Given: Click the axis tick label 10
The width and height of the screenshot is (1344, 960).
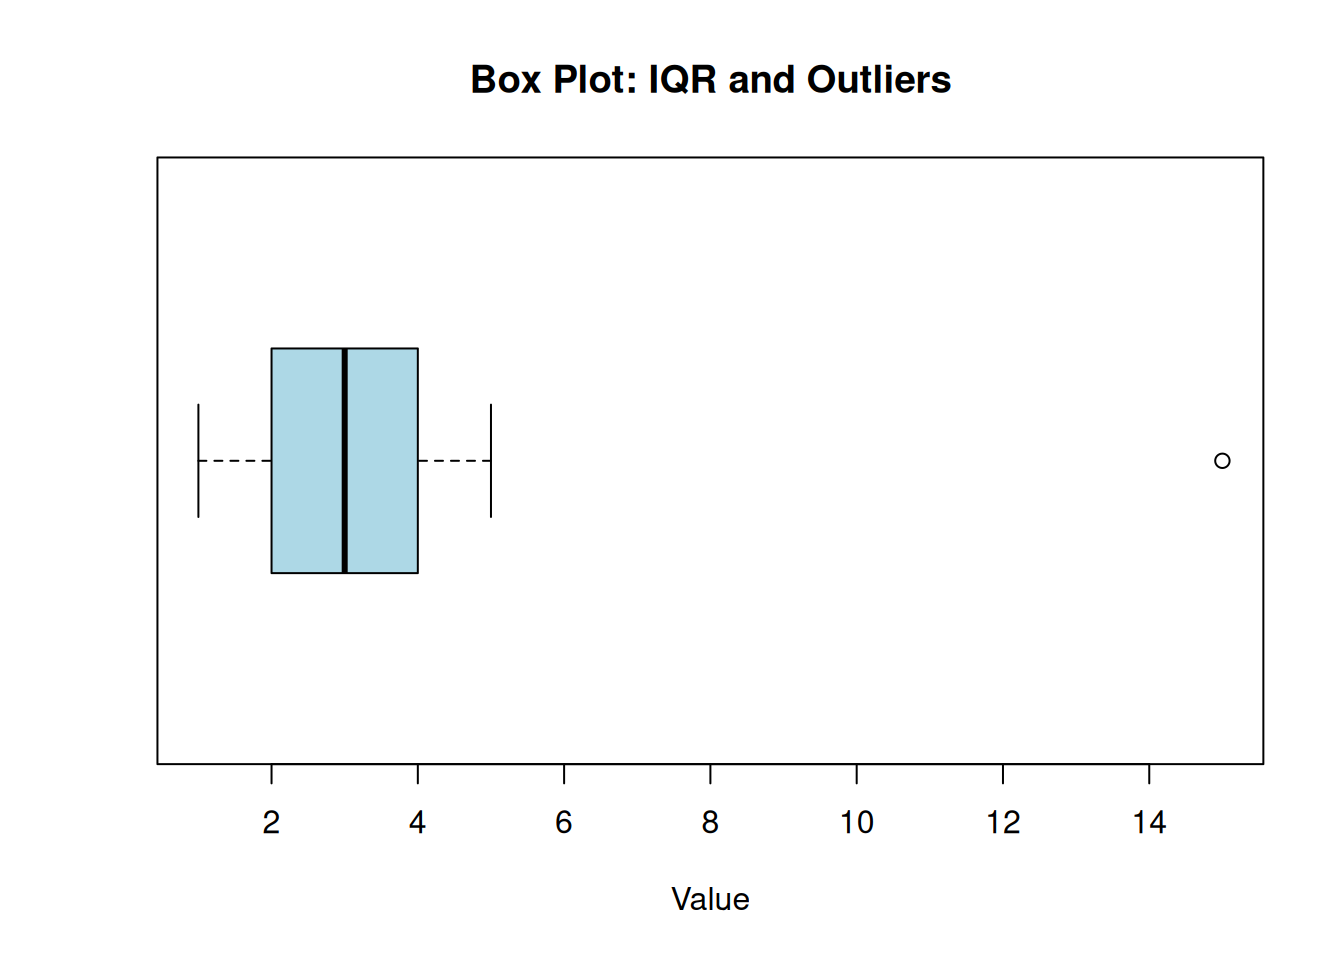Looking at the screenshot, I should [x=857, y=823].
